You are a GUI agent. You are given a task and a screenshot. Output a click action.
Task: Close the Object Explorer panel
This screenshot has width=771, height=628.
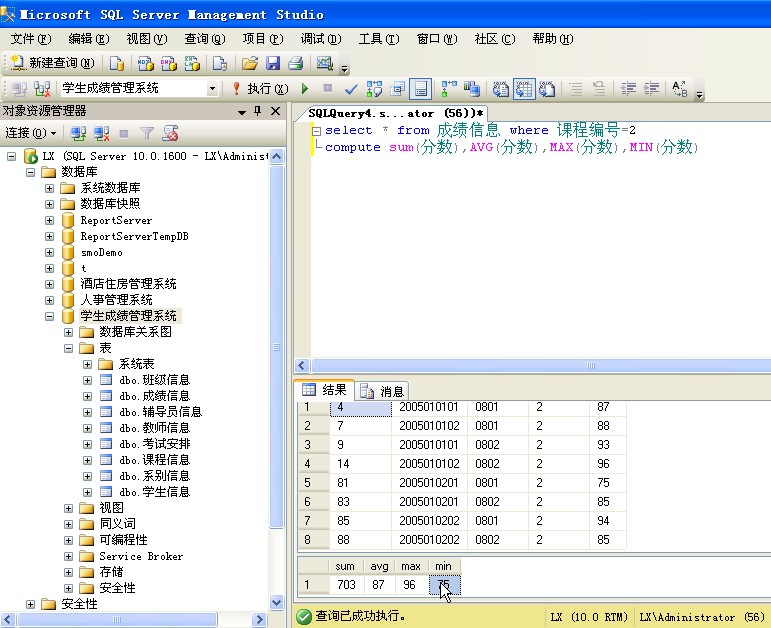tap(275, 111)
